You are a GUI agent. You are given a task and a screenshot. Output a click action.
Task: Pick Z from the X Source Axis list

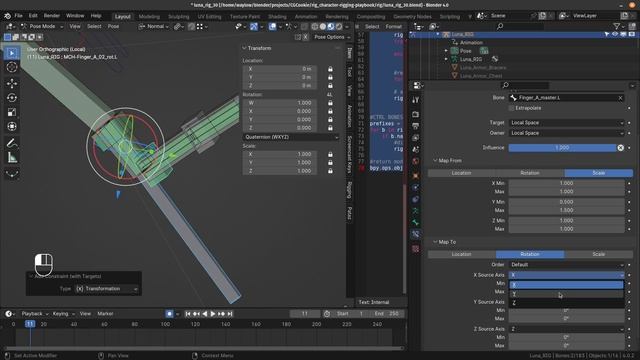pos(566,303)
